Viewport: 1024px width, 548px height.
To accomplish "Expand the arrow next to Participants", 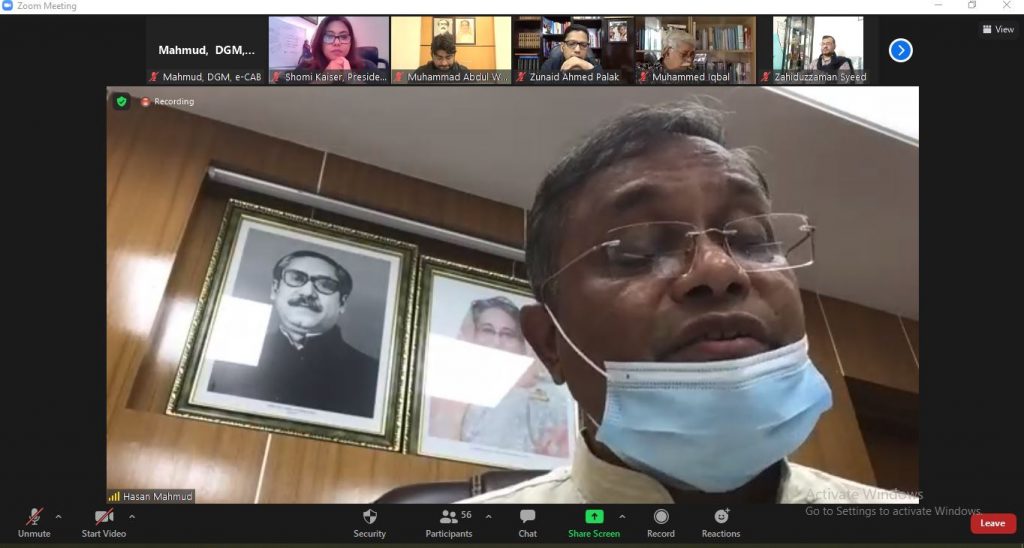I will (x=488, y=517).
